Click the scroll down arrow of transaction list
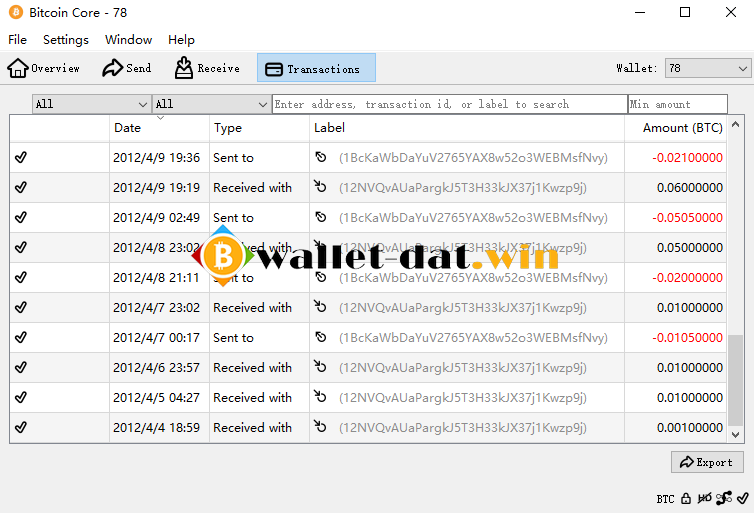 [x=735, y=435]
